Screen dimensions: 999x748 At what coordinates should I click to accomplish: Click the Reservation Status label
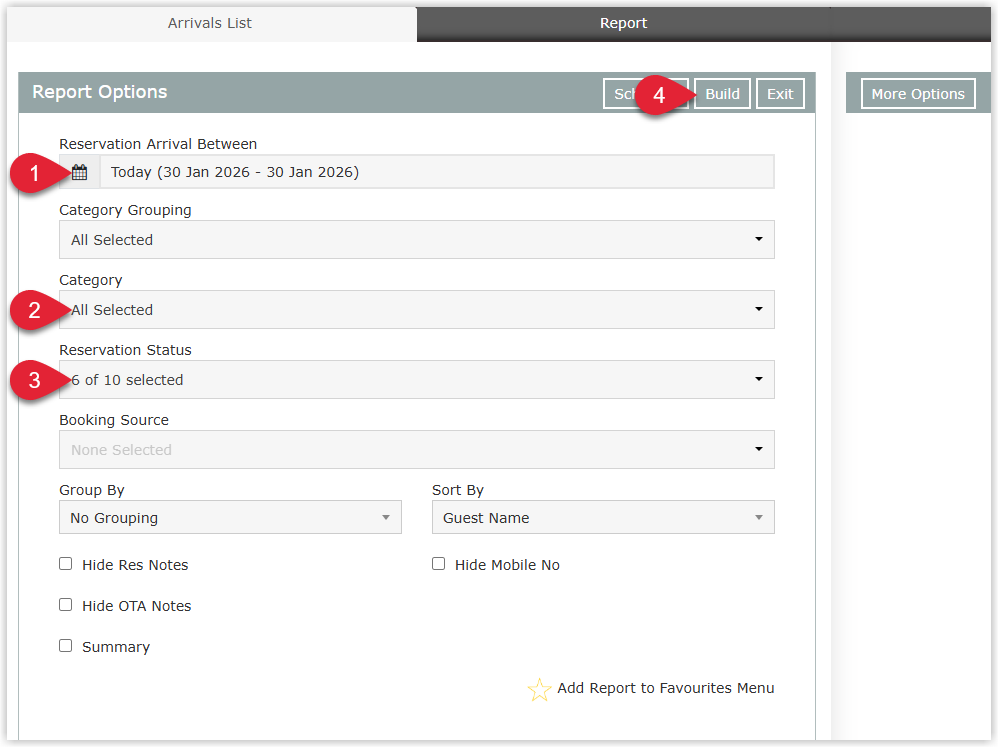126,350
